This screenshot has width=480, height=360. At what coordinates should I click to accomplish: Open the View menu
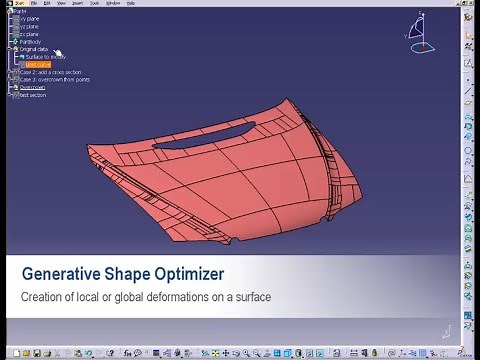(61, 3)
